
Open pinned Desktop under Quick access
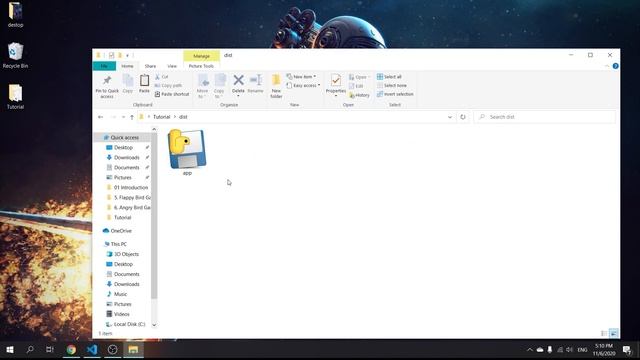(123, 147)
